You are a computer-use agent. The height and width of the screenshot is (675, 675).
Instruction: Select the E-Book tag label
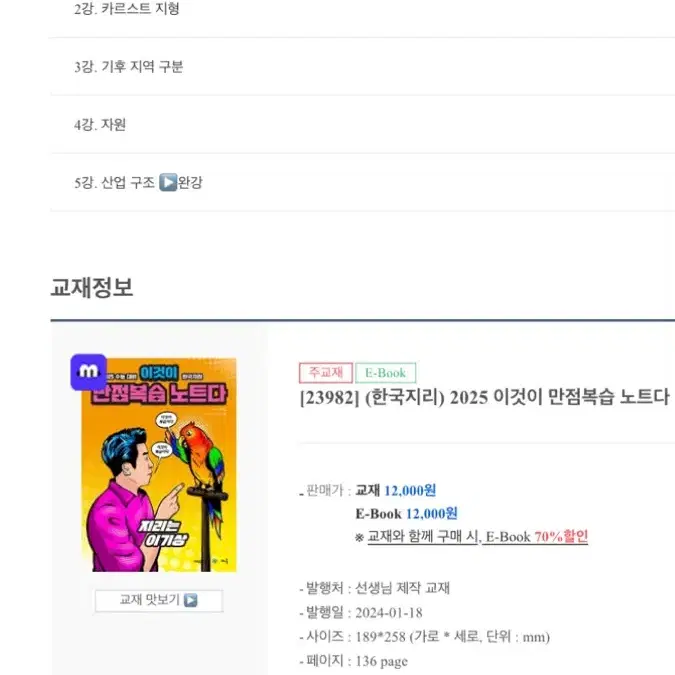(x=385, y=373)
